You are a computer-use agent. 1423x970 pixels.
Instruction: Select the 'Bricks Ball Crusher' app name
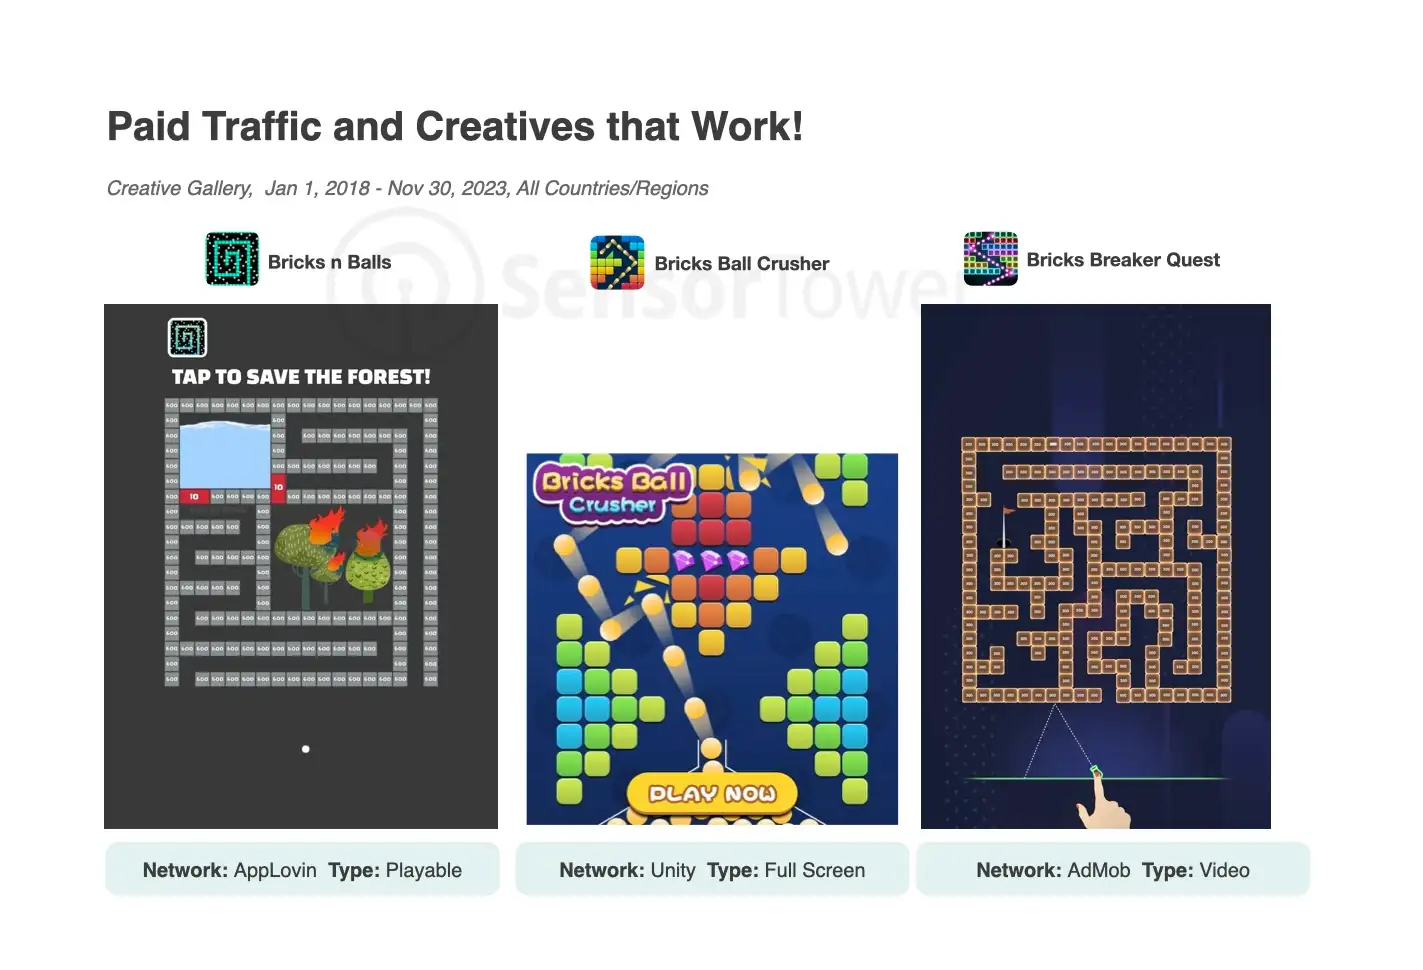coord(742,264)
